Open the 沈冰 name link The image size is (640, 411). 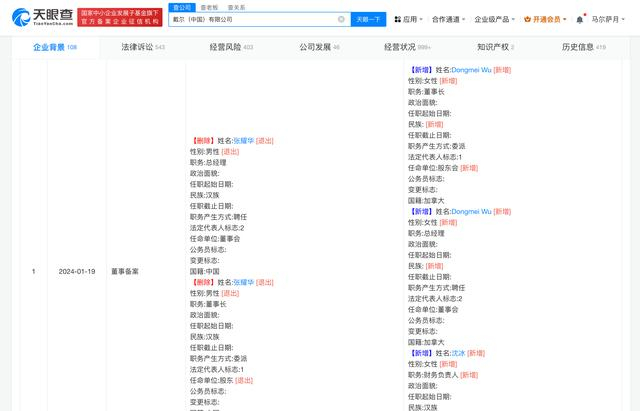click(x=458, y=353)
